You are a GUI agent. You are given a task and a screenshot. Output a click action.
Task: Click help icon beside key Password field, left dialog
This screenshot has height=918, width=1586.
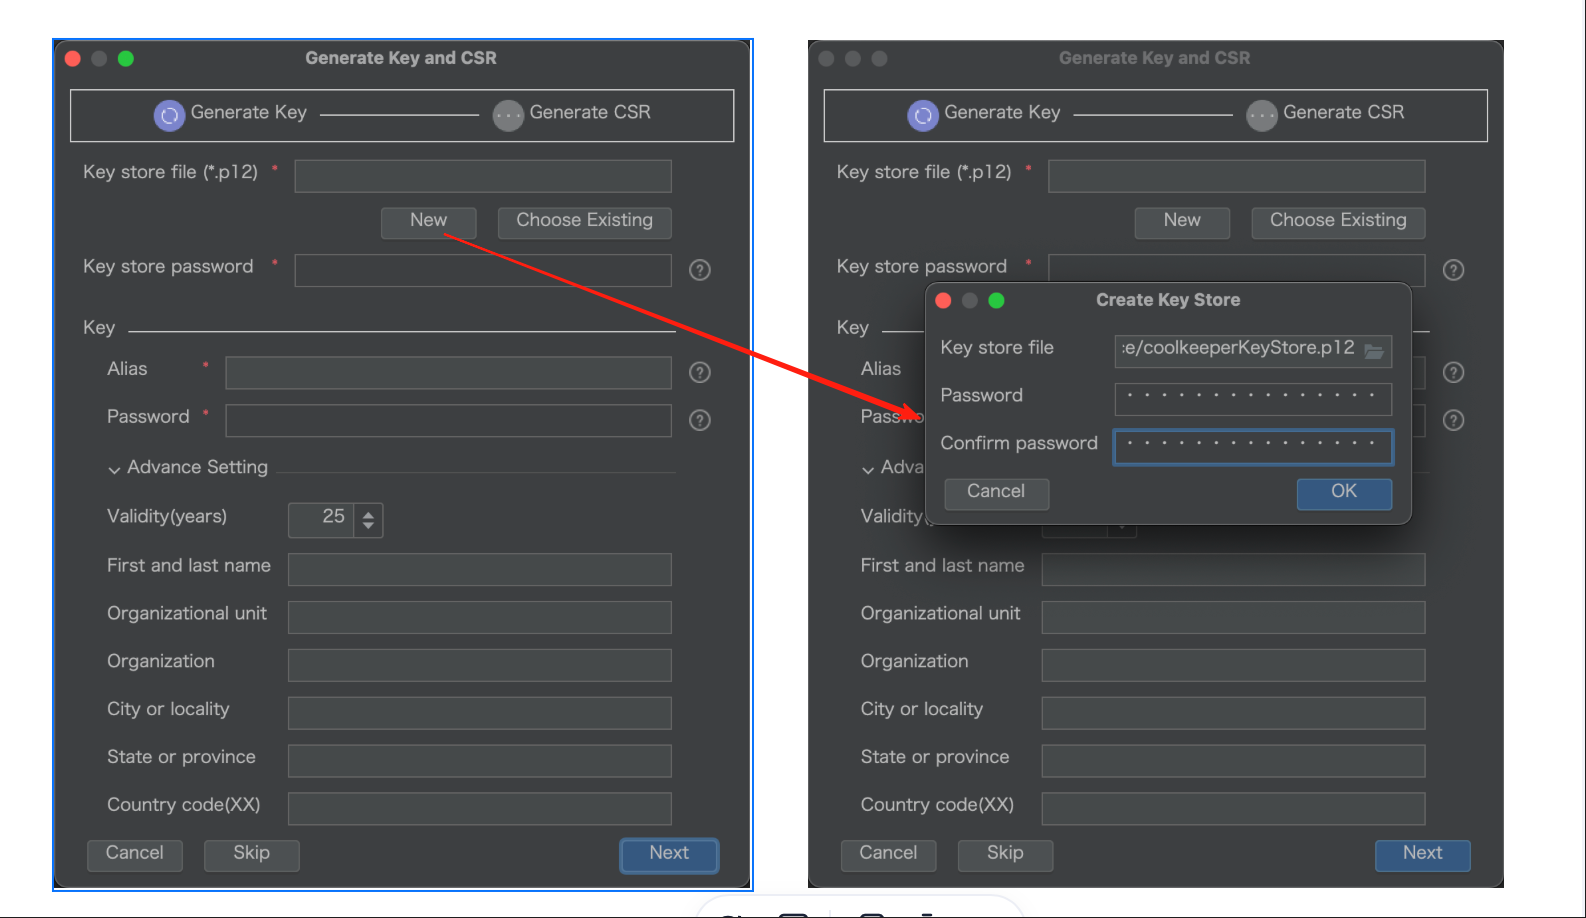click(700, 420)
